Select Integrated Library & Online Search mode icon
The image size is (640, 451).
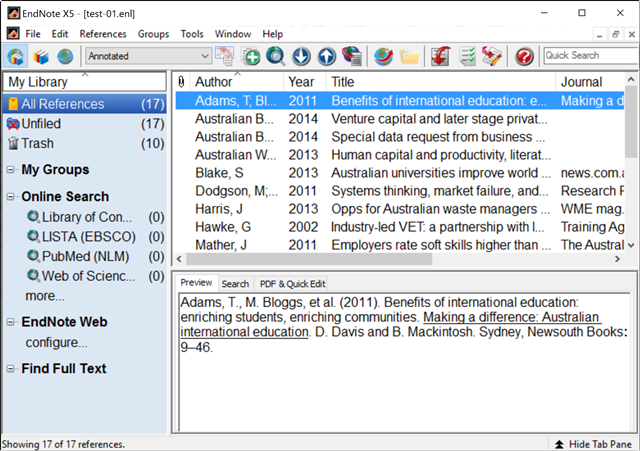click(16, 56)
